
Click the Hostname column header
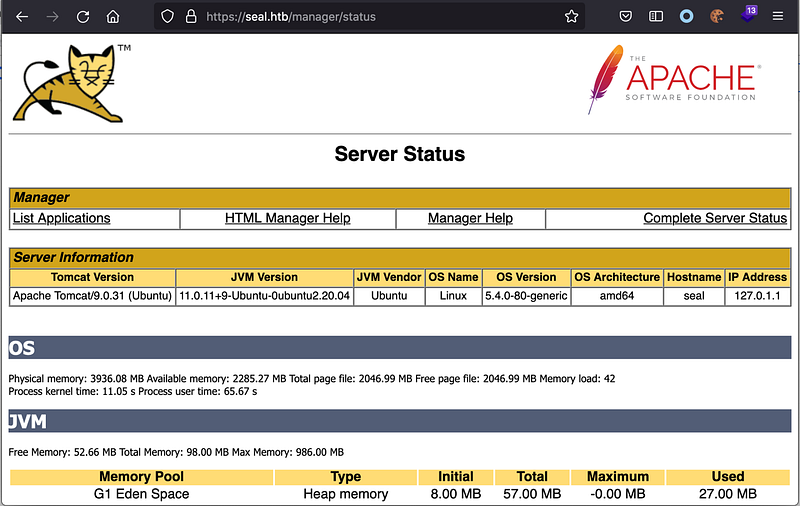(x=694, y=277)
